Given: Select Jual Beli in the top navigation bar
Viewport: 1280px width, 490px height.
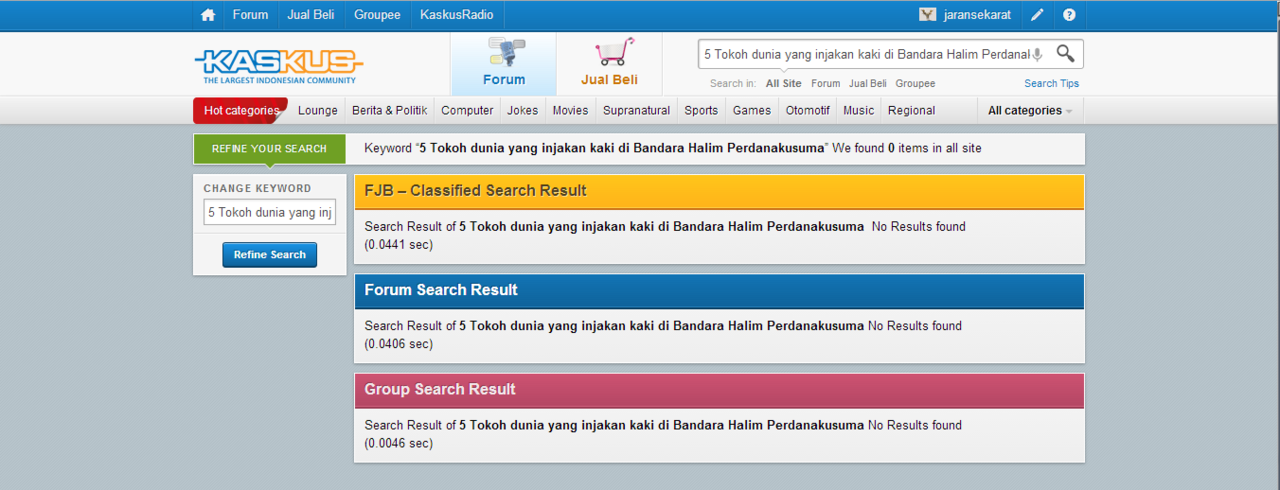Looking at the screenshot, I should coord(311,15).
